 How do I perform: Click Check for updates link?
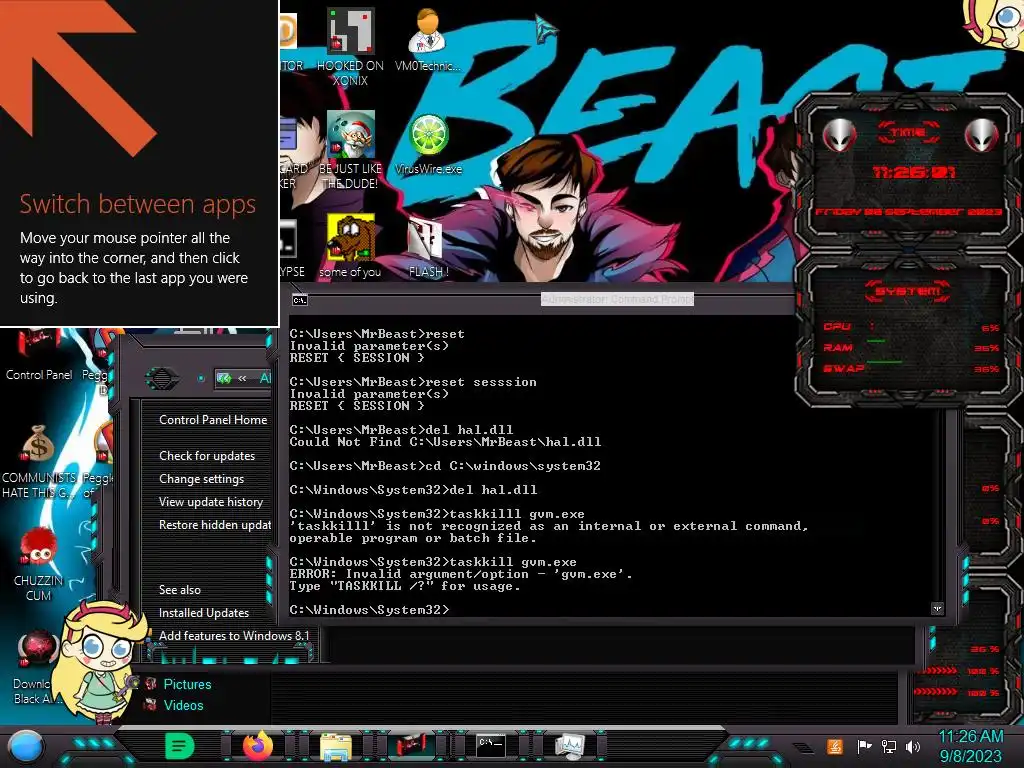pyautogui.click(x=207, y=456)
